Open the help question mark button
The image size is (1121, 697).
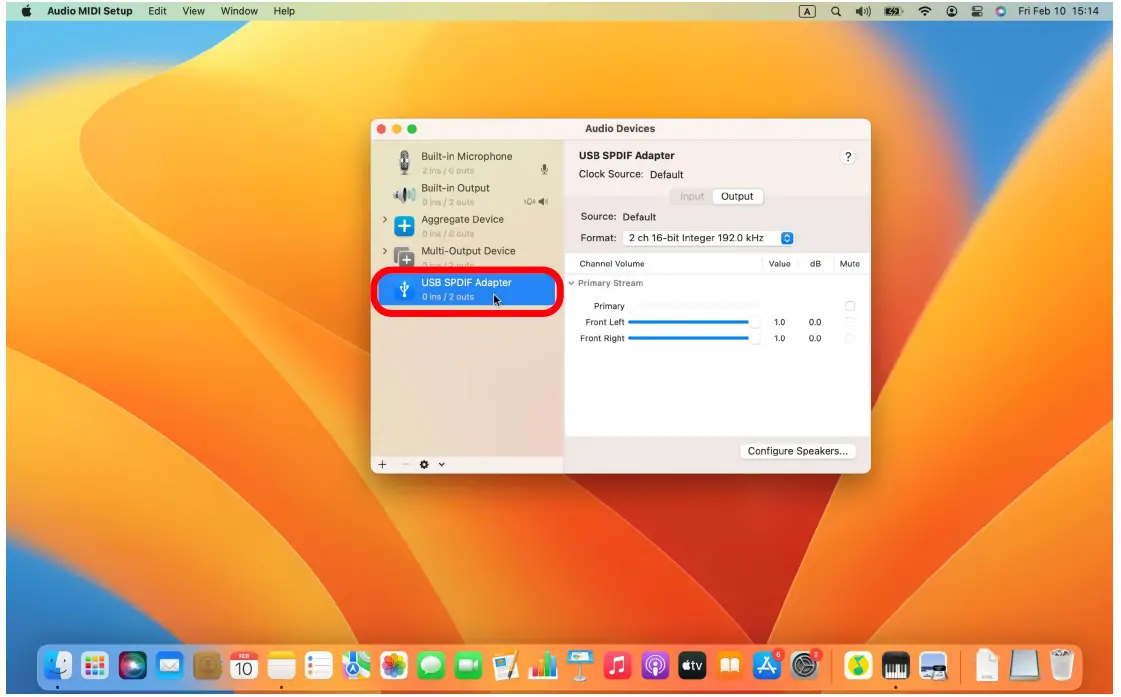tap(848, 157)
